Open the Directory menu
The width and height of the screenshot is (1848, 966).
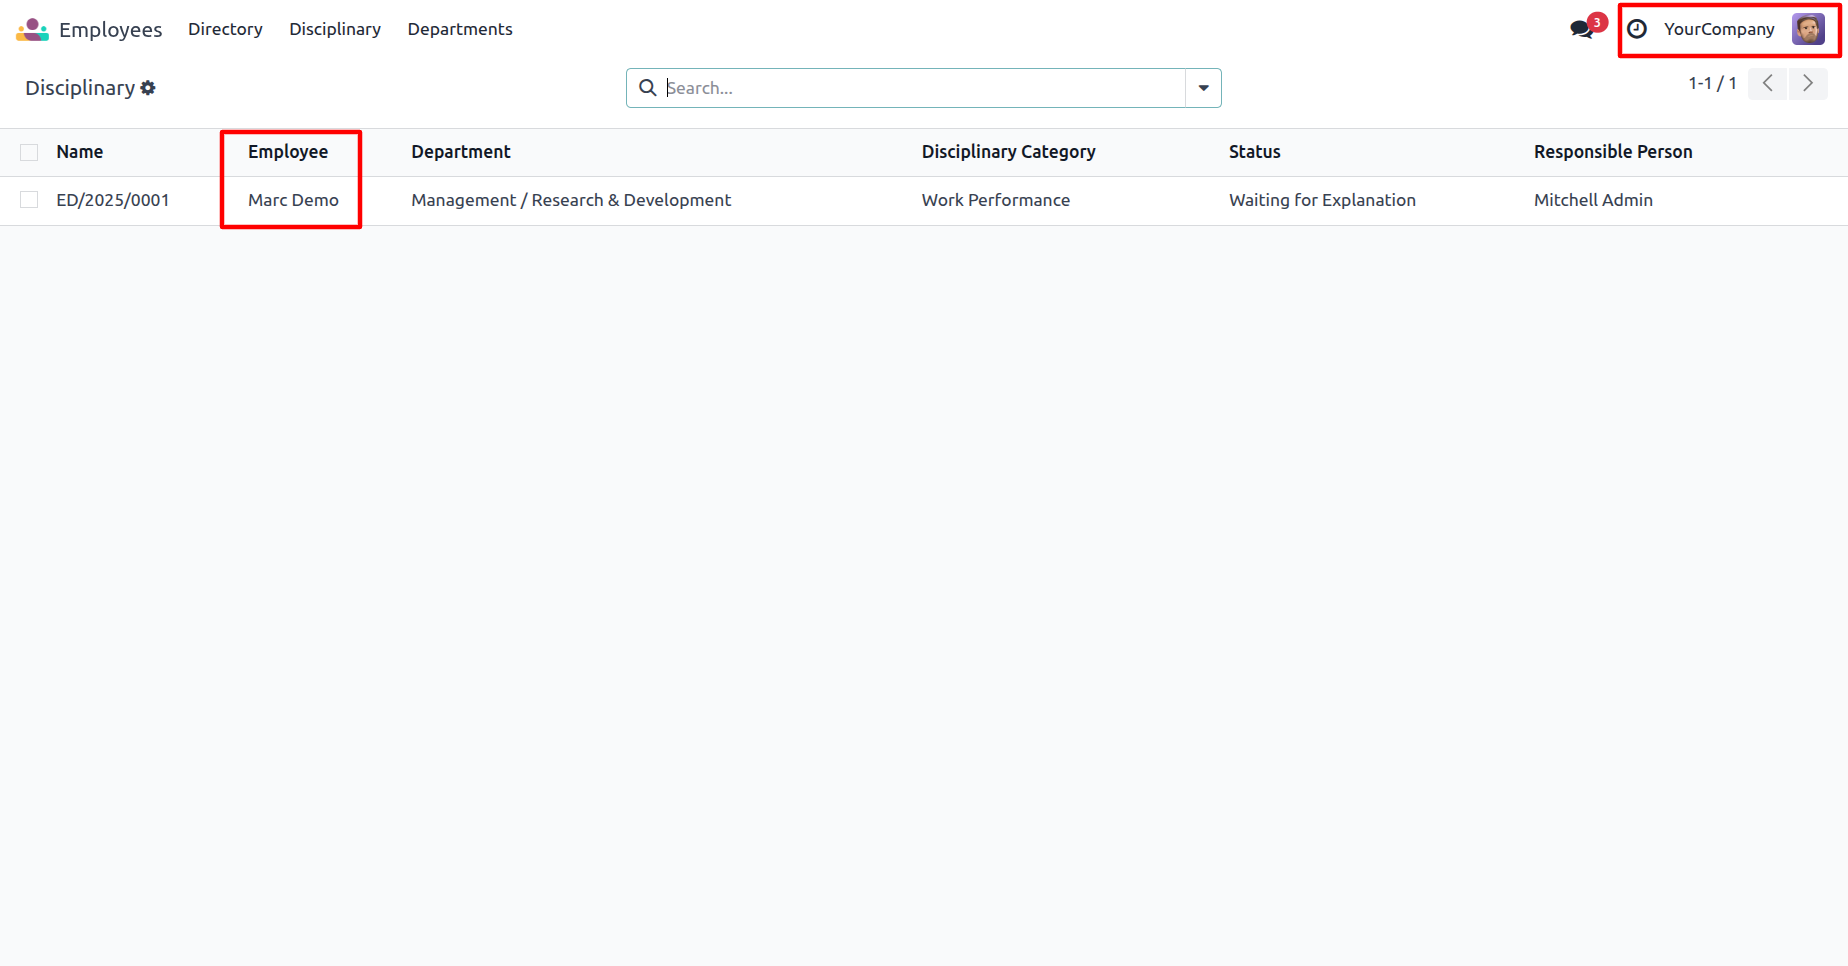pos(225,29)
